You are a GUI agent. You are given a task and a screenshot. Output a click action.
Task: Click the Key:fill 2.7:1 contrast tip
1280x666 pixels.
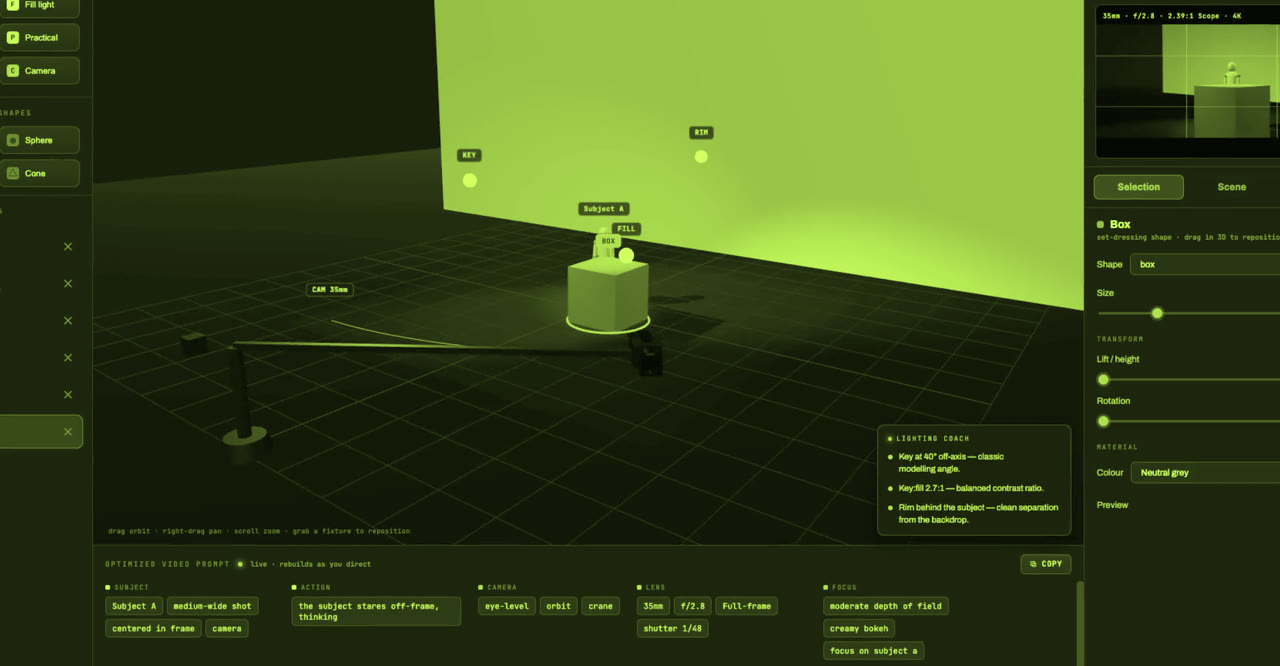(971, 488)
